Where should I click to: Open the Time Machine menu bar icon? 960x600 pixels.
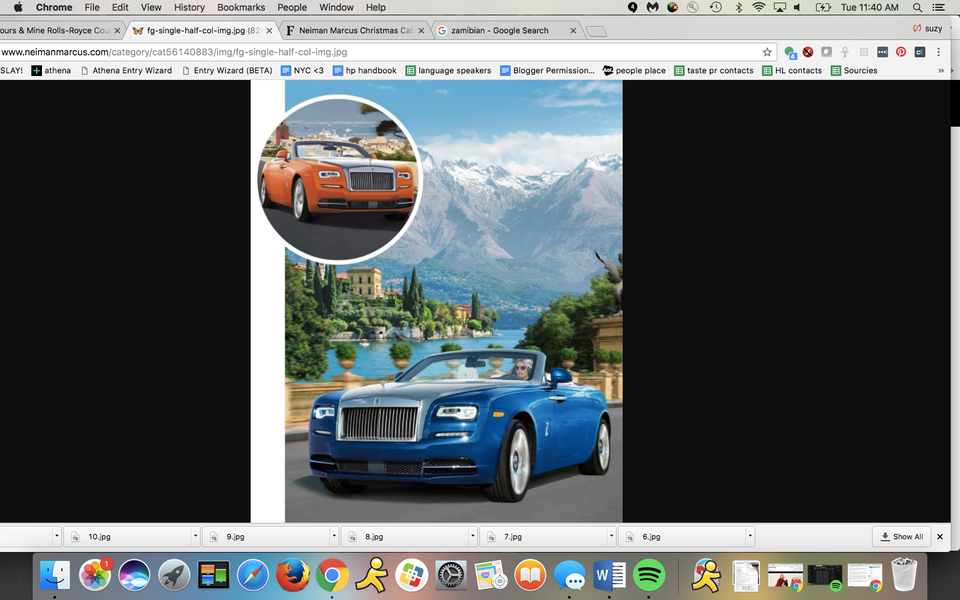click(715, 7)
